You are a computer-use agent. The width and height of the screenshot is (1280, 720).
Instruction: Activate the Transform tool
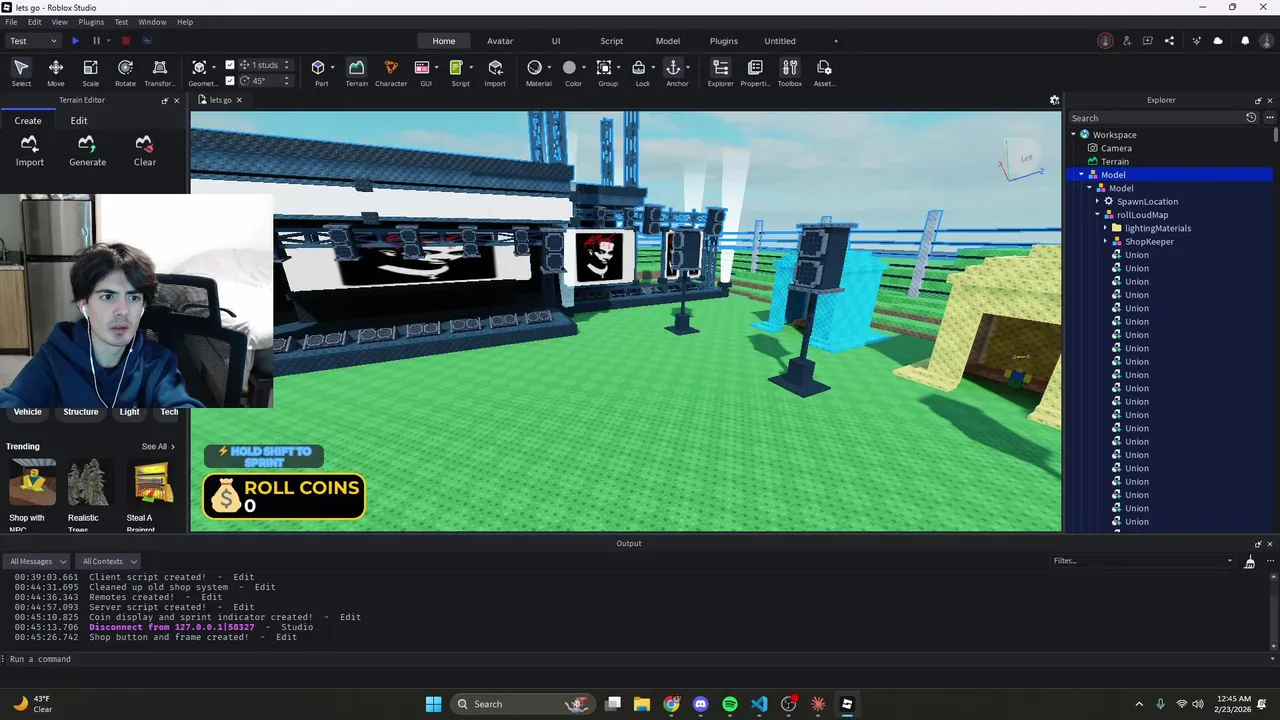(159, 72)
